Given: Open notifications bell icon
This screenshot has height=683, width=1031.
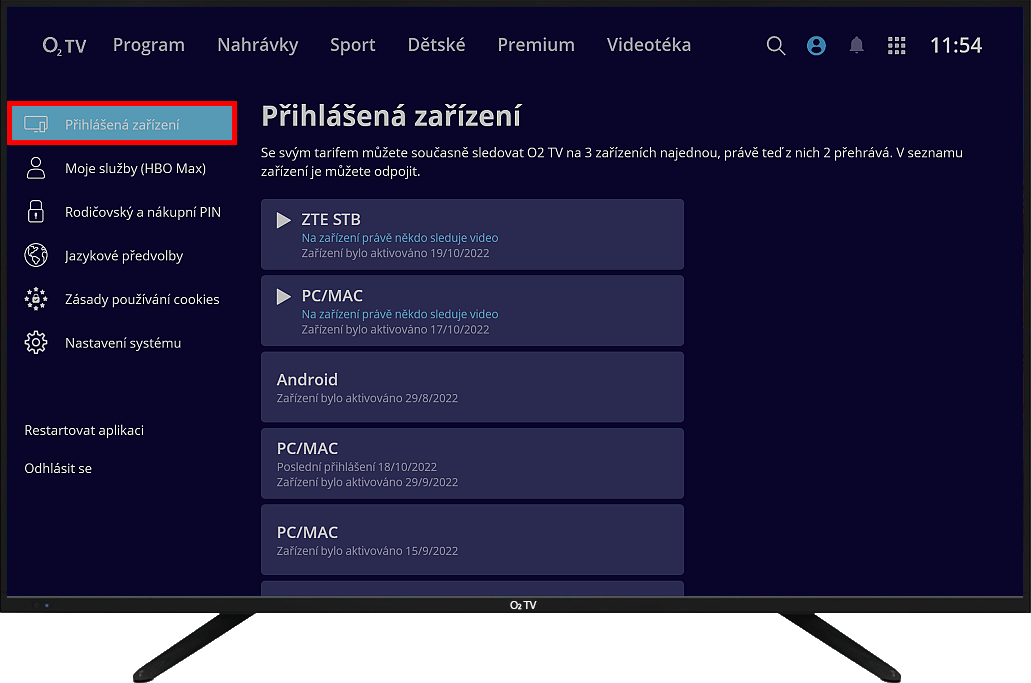Looking at the screenshot, I should point(856,46).
